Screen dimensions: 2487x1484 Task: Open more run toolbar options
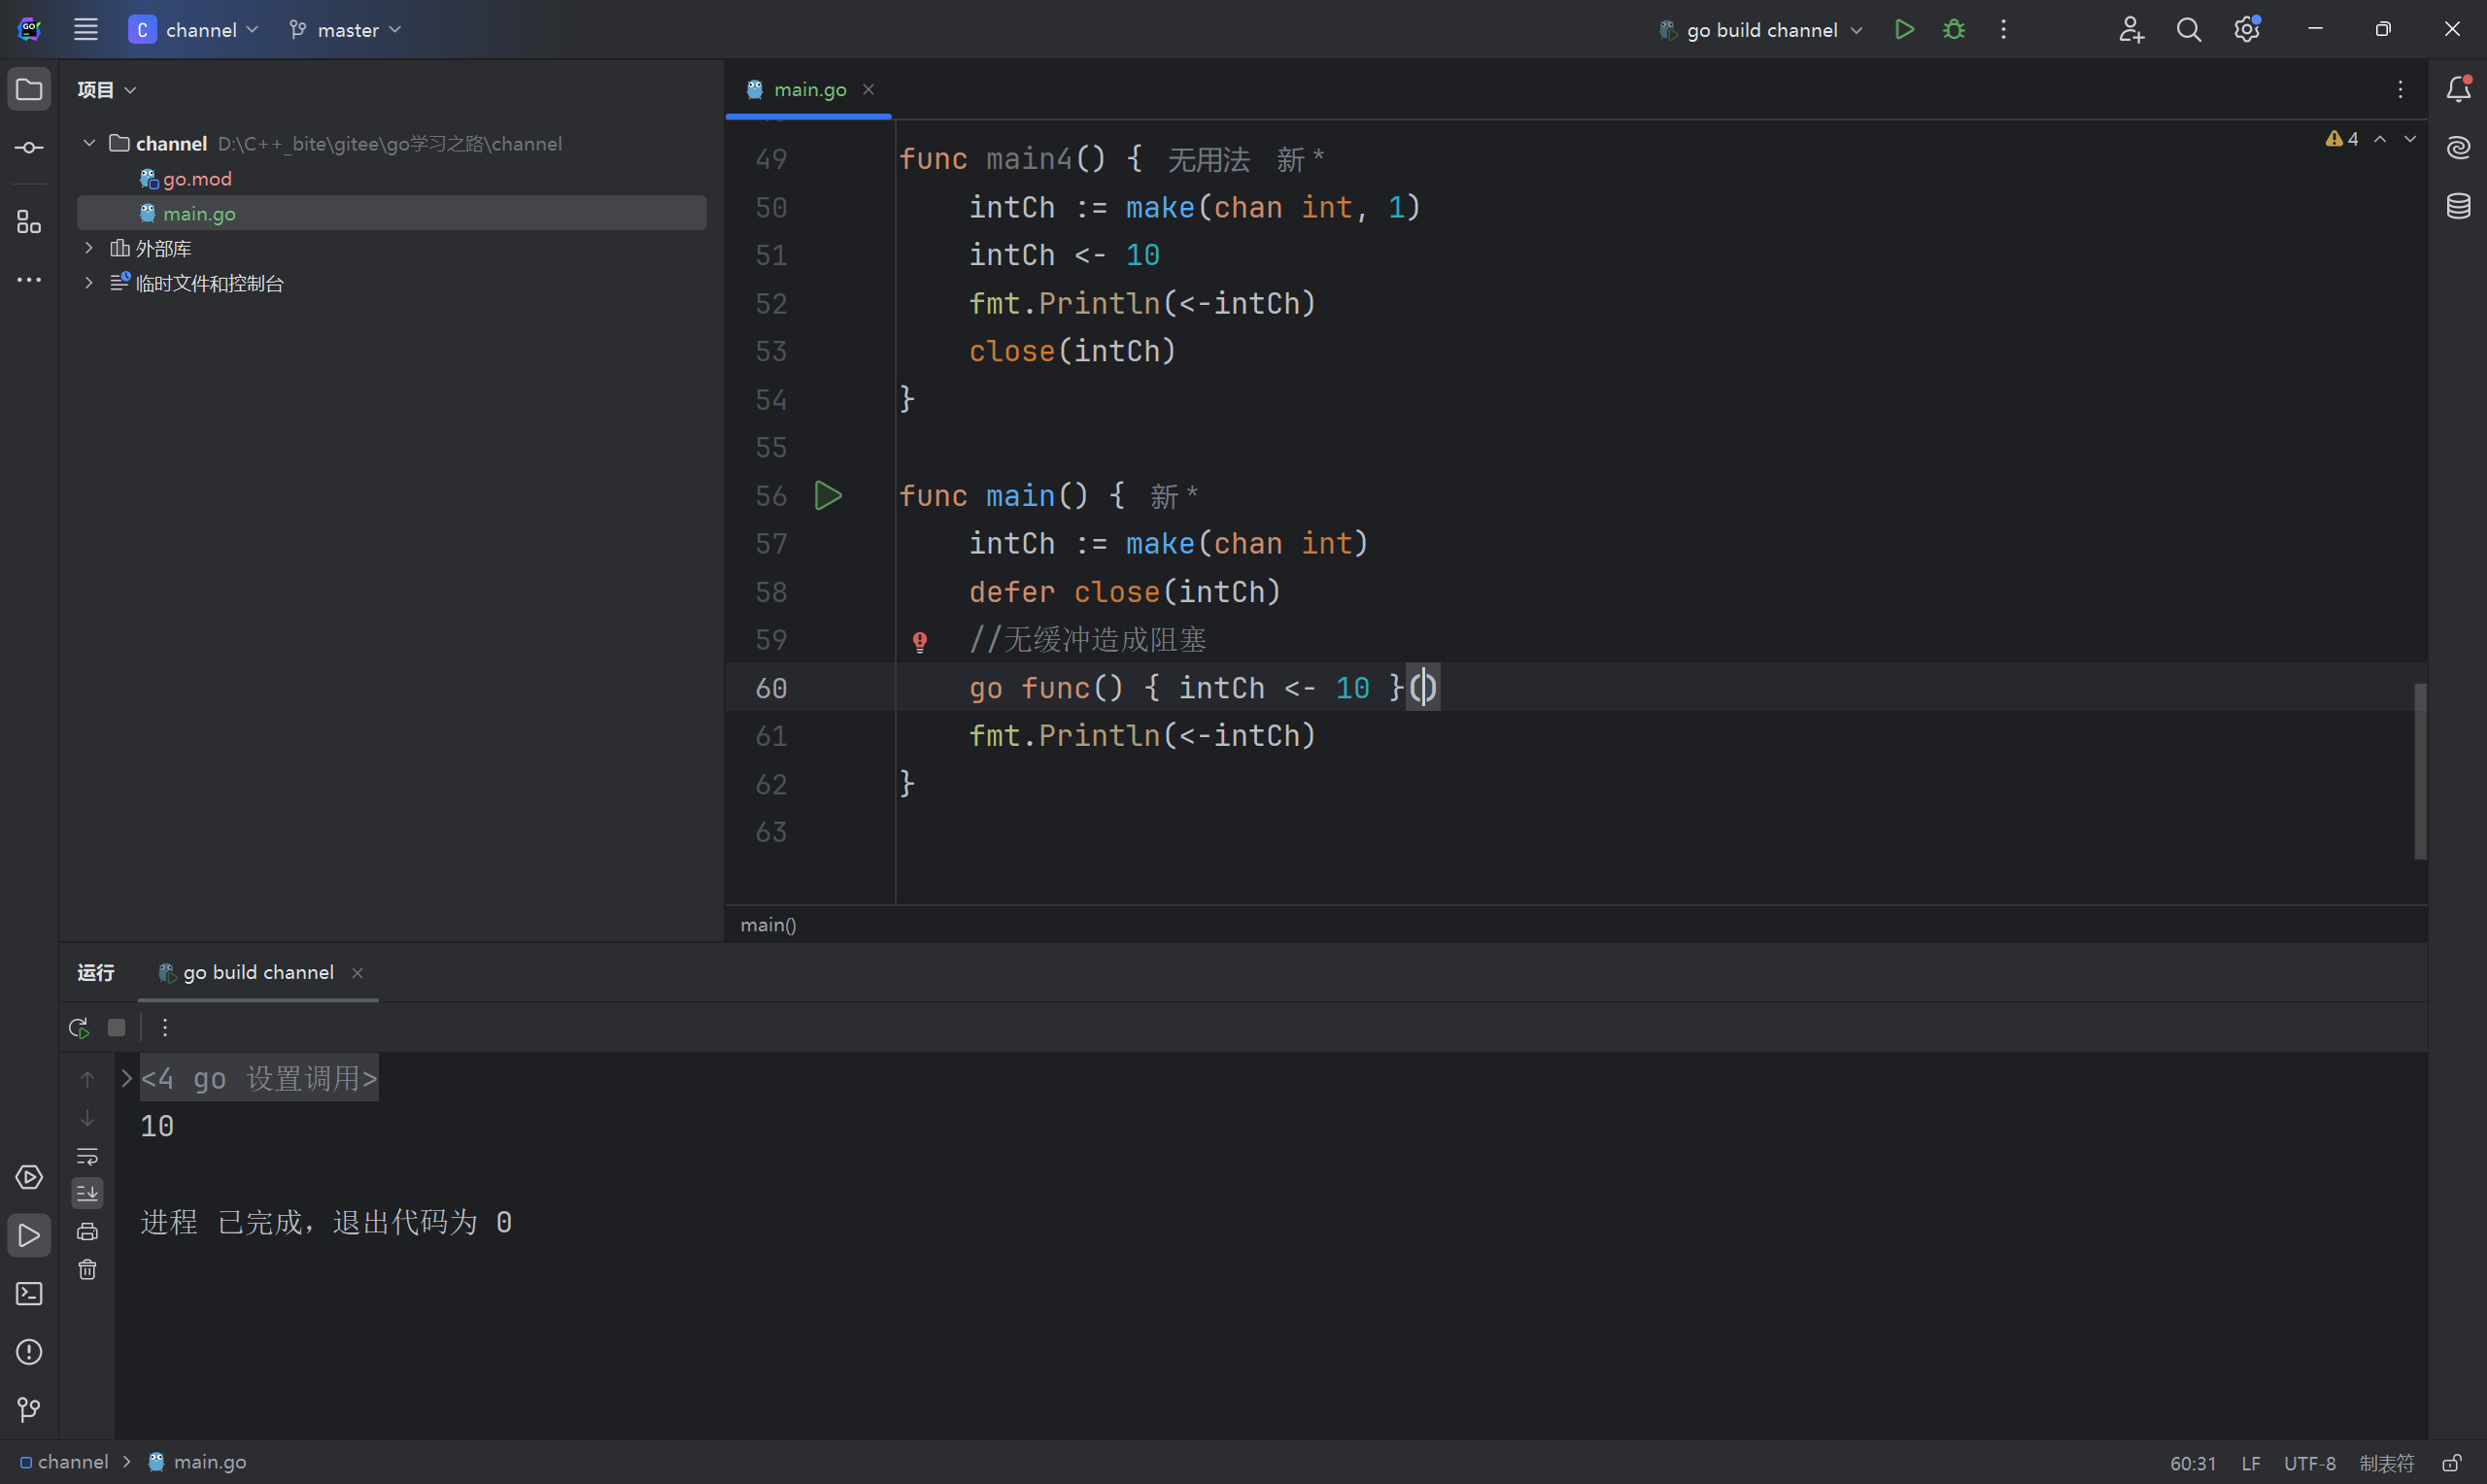pyautogui.click(x=165, y=1027)
